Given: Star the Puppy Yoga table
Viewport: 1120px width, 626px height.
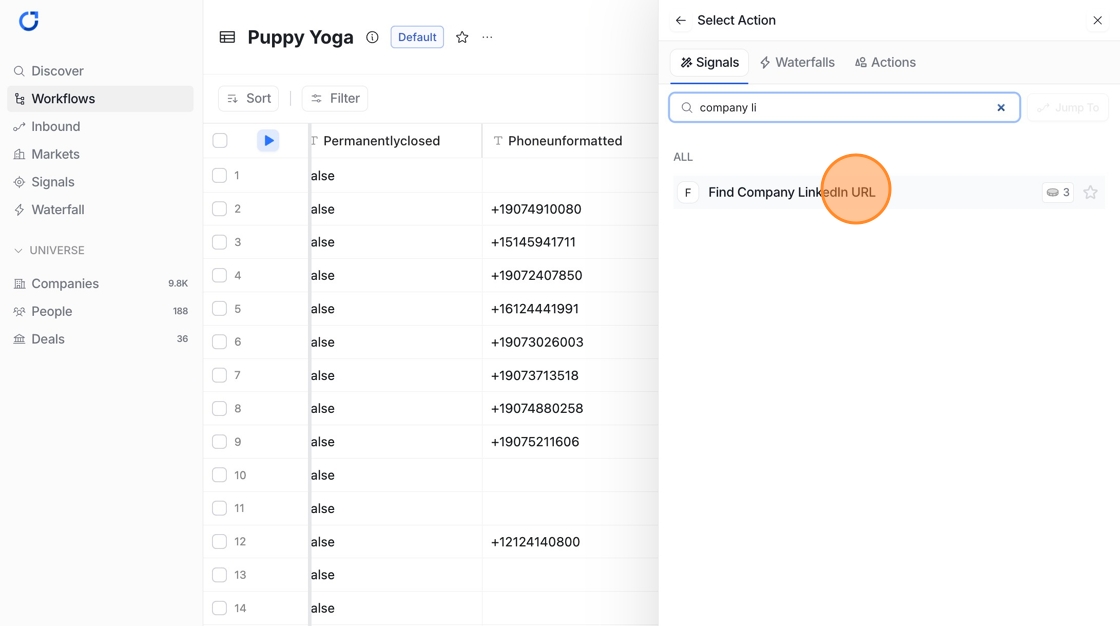Looking at the screenshot, I should [x=462, y=37].
